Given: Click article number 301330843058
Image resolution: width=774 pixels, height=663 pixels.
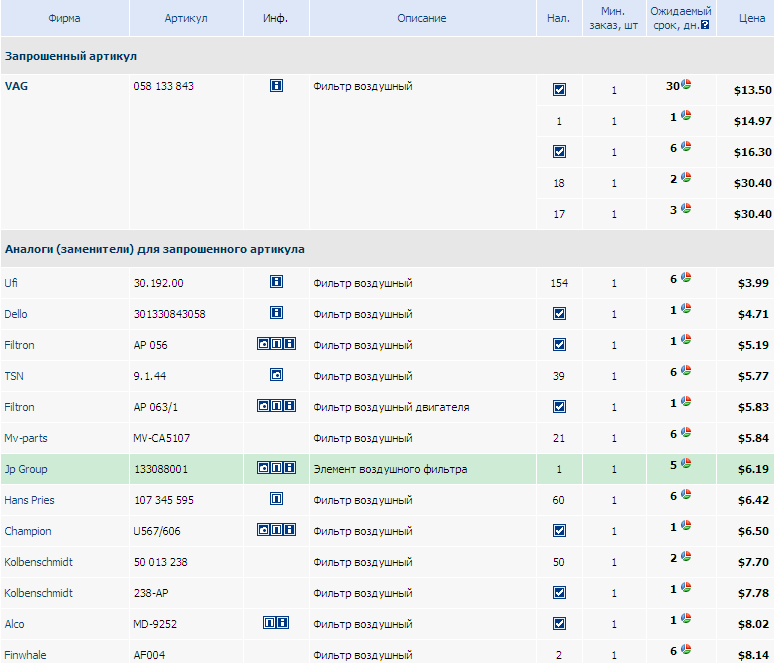Looking at the screenshot, I should click(x=169, y=314).
